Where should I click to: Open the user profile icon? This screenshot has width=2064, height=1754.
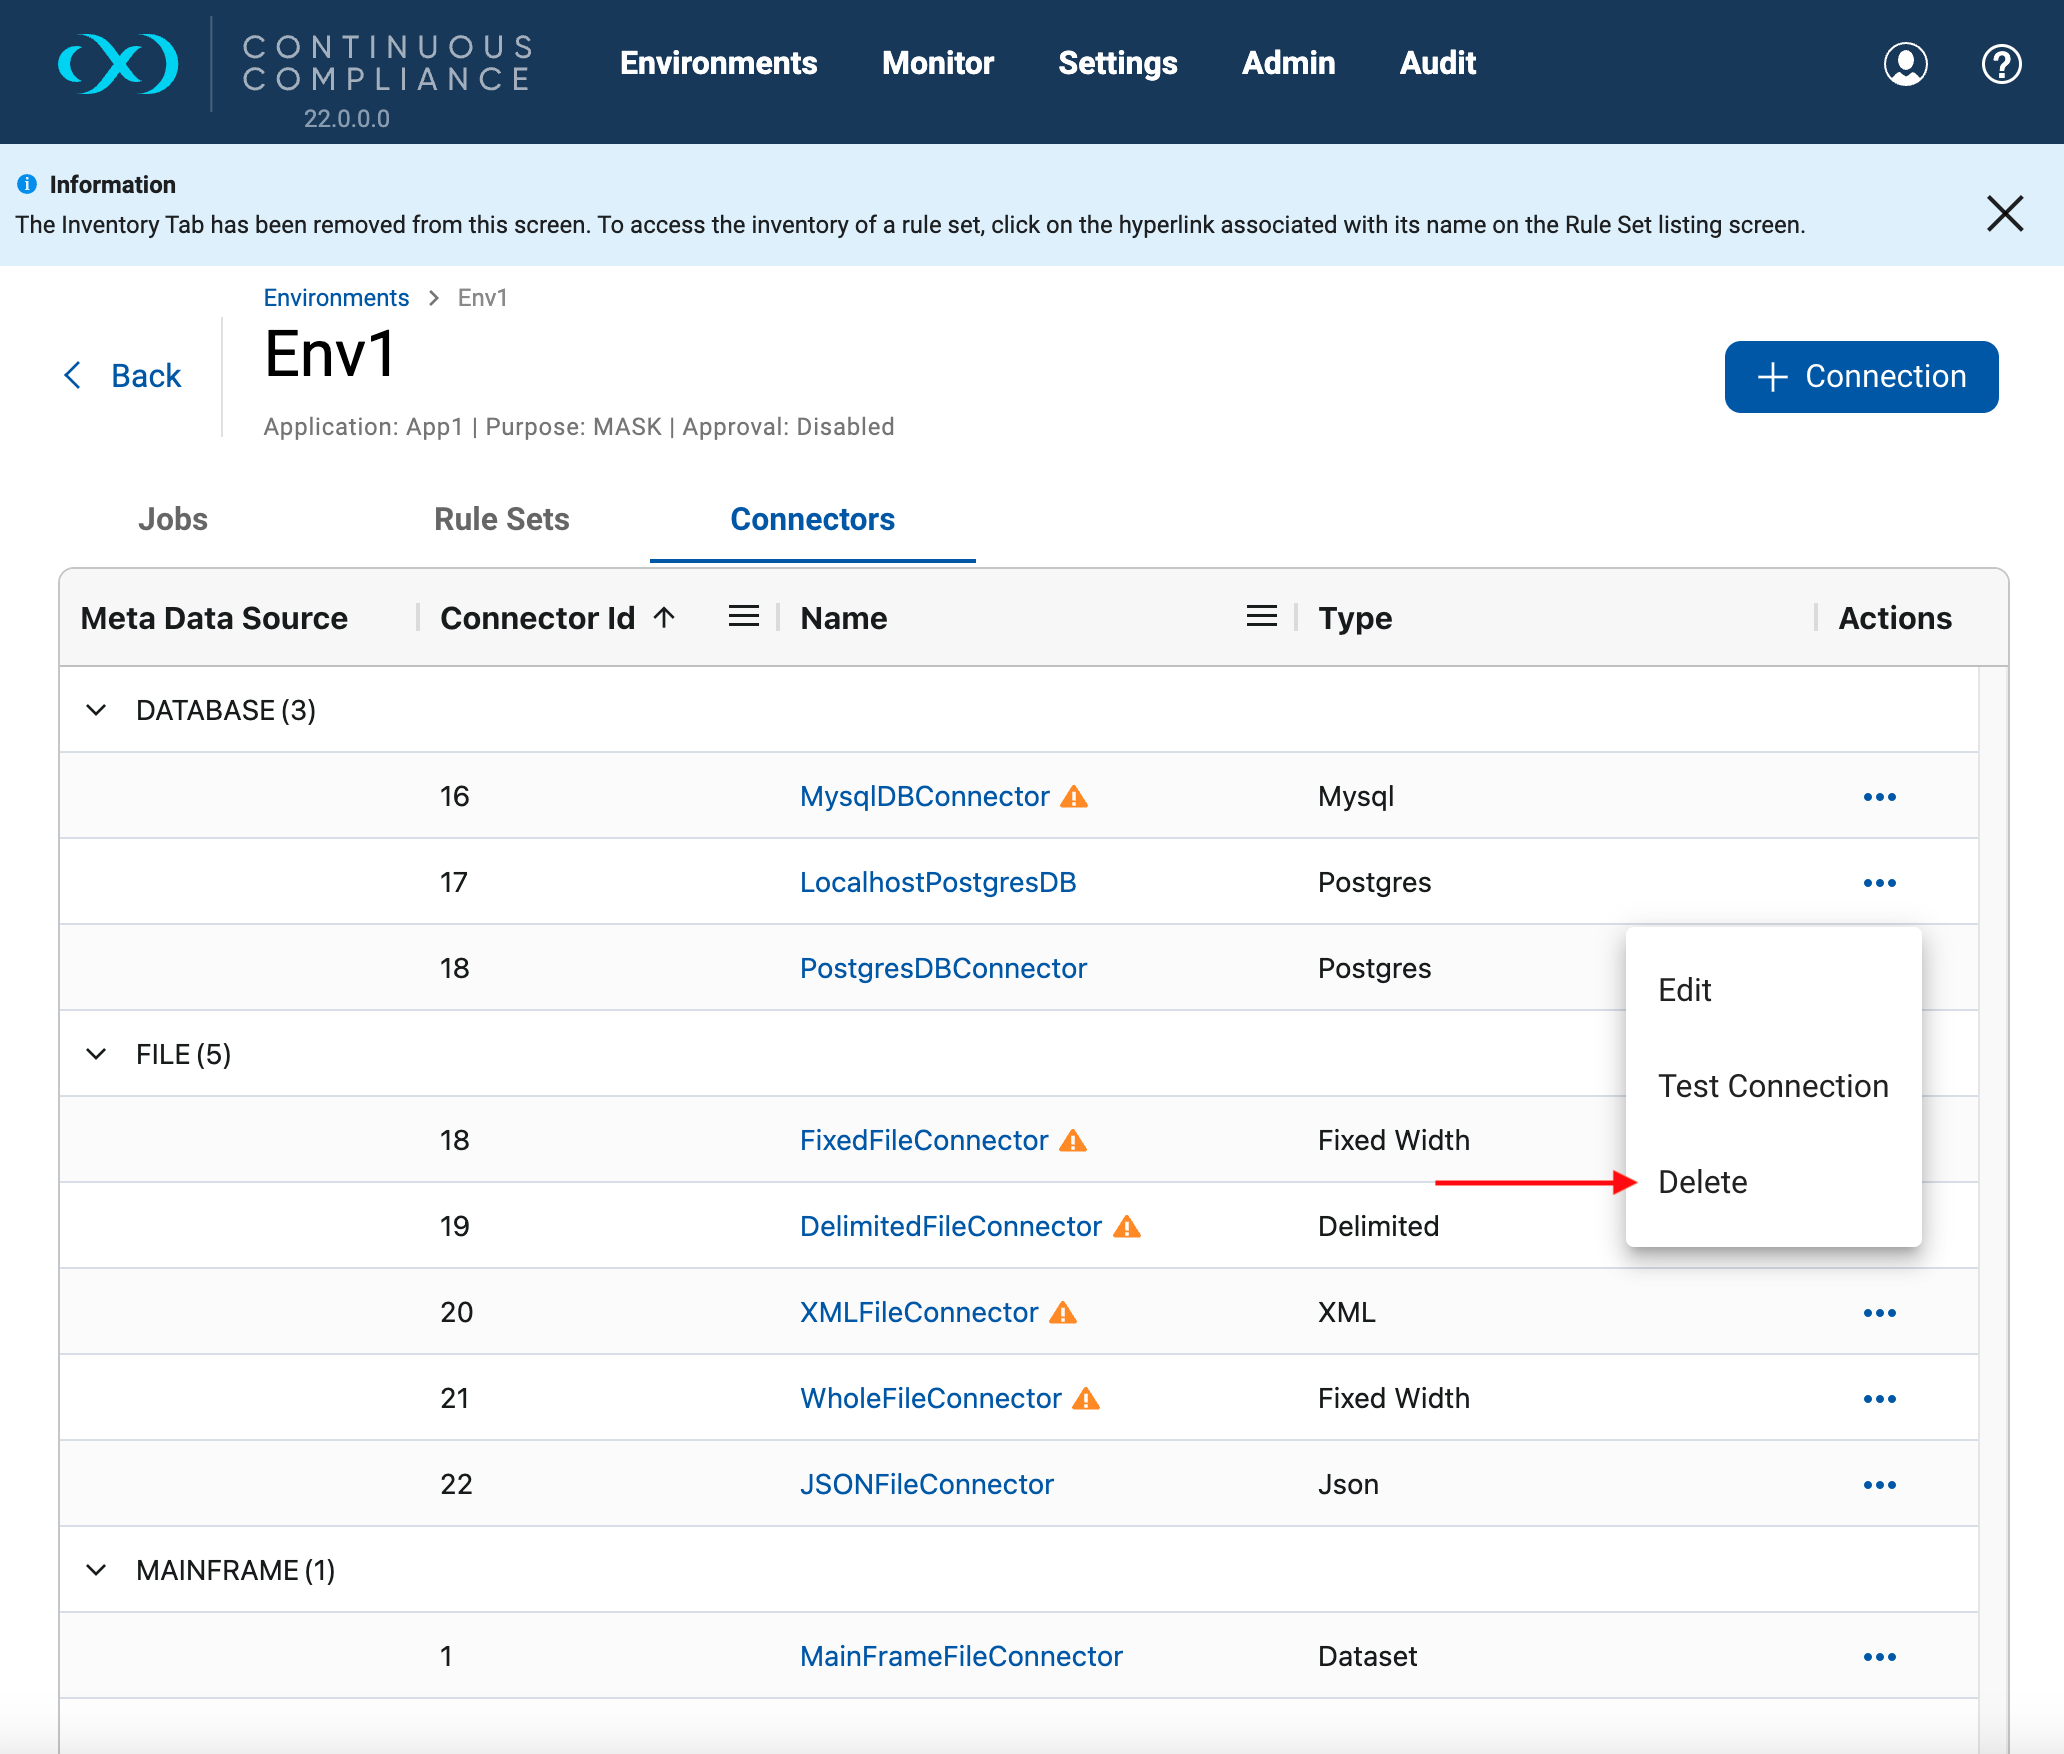tap(1905, 64)
